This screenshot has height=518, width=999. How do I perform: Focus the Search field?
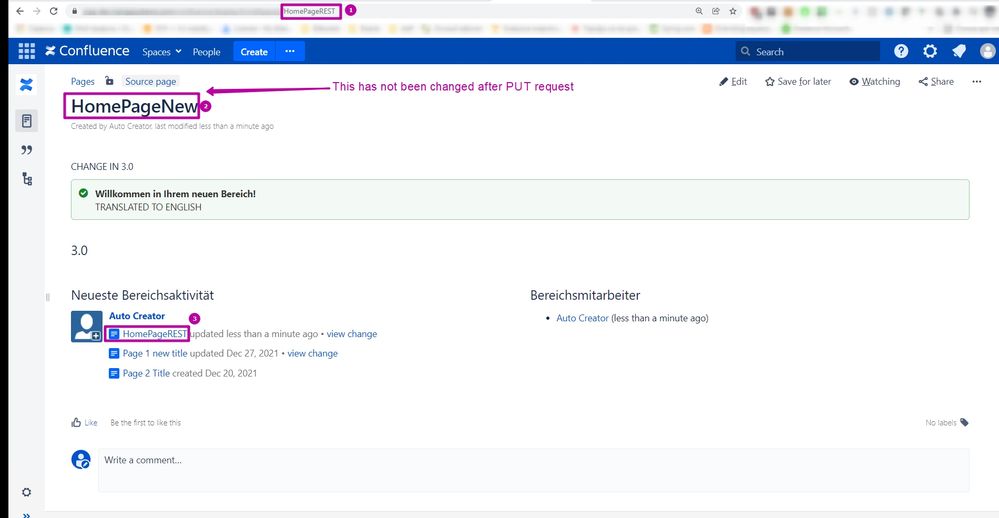pos(808,52)
